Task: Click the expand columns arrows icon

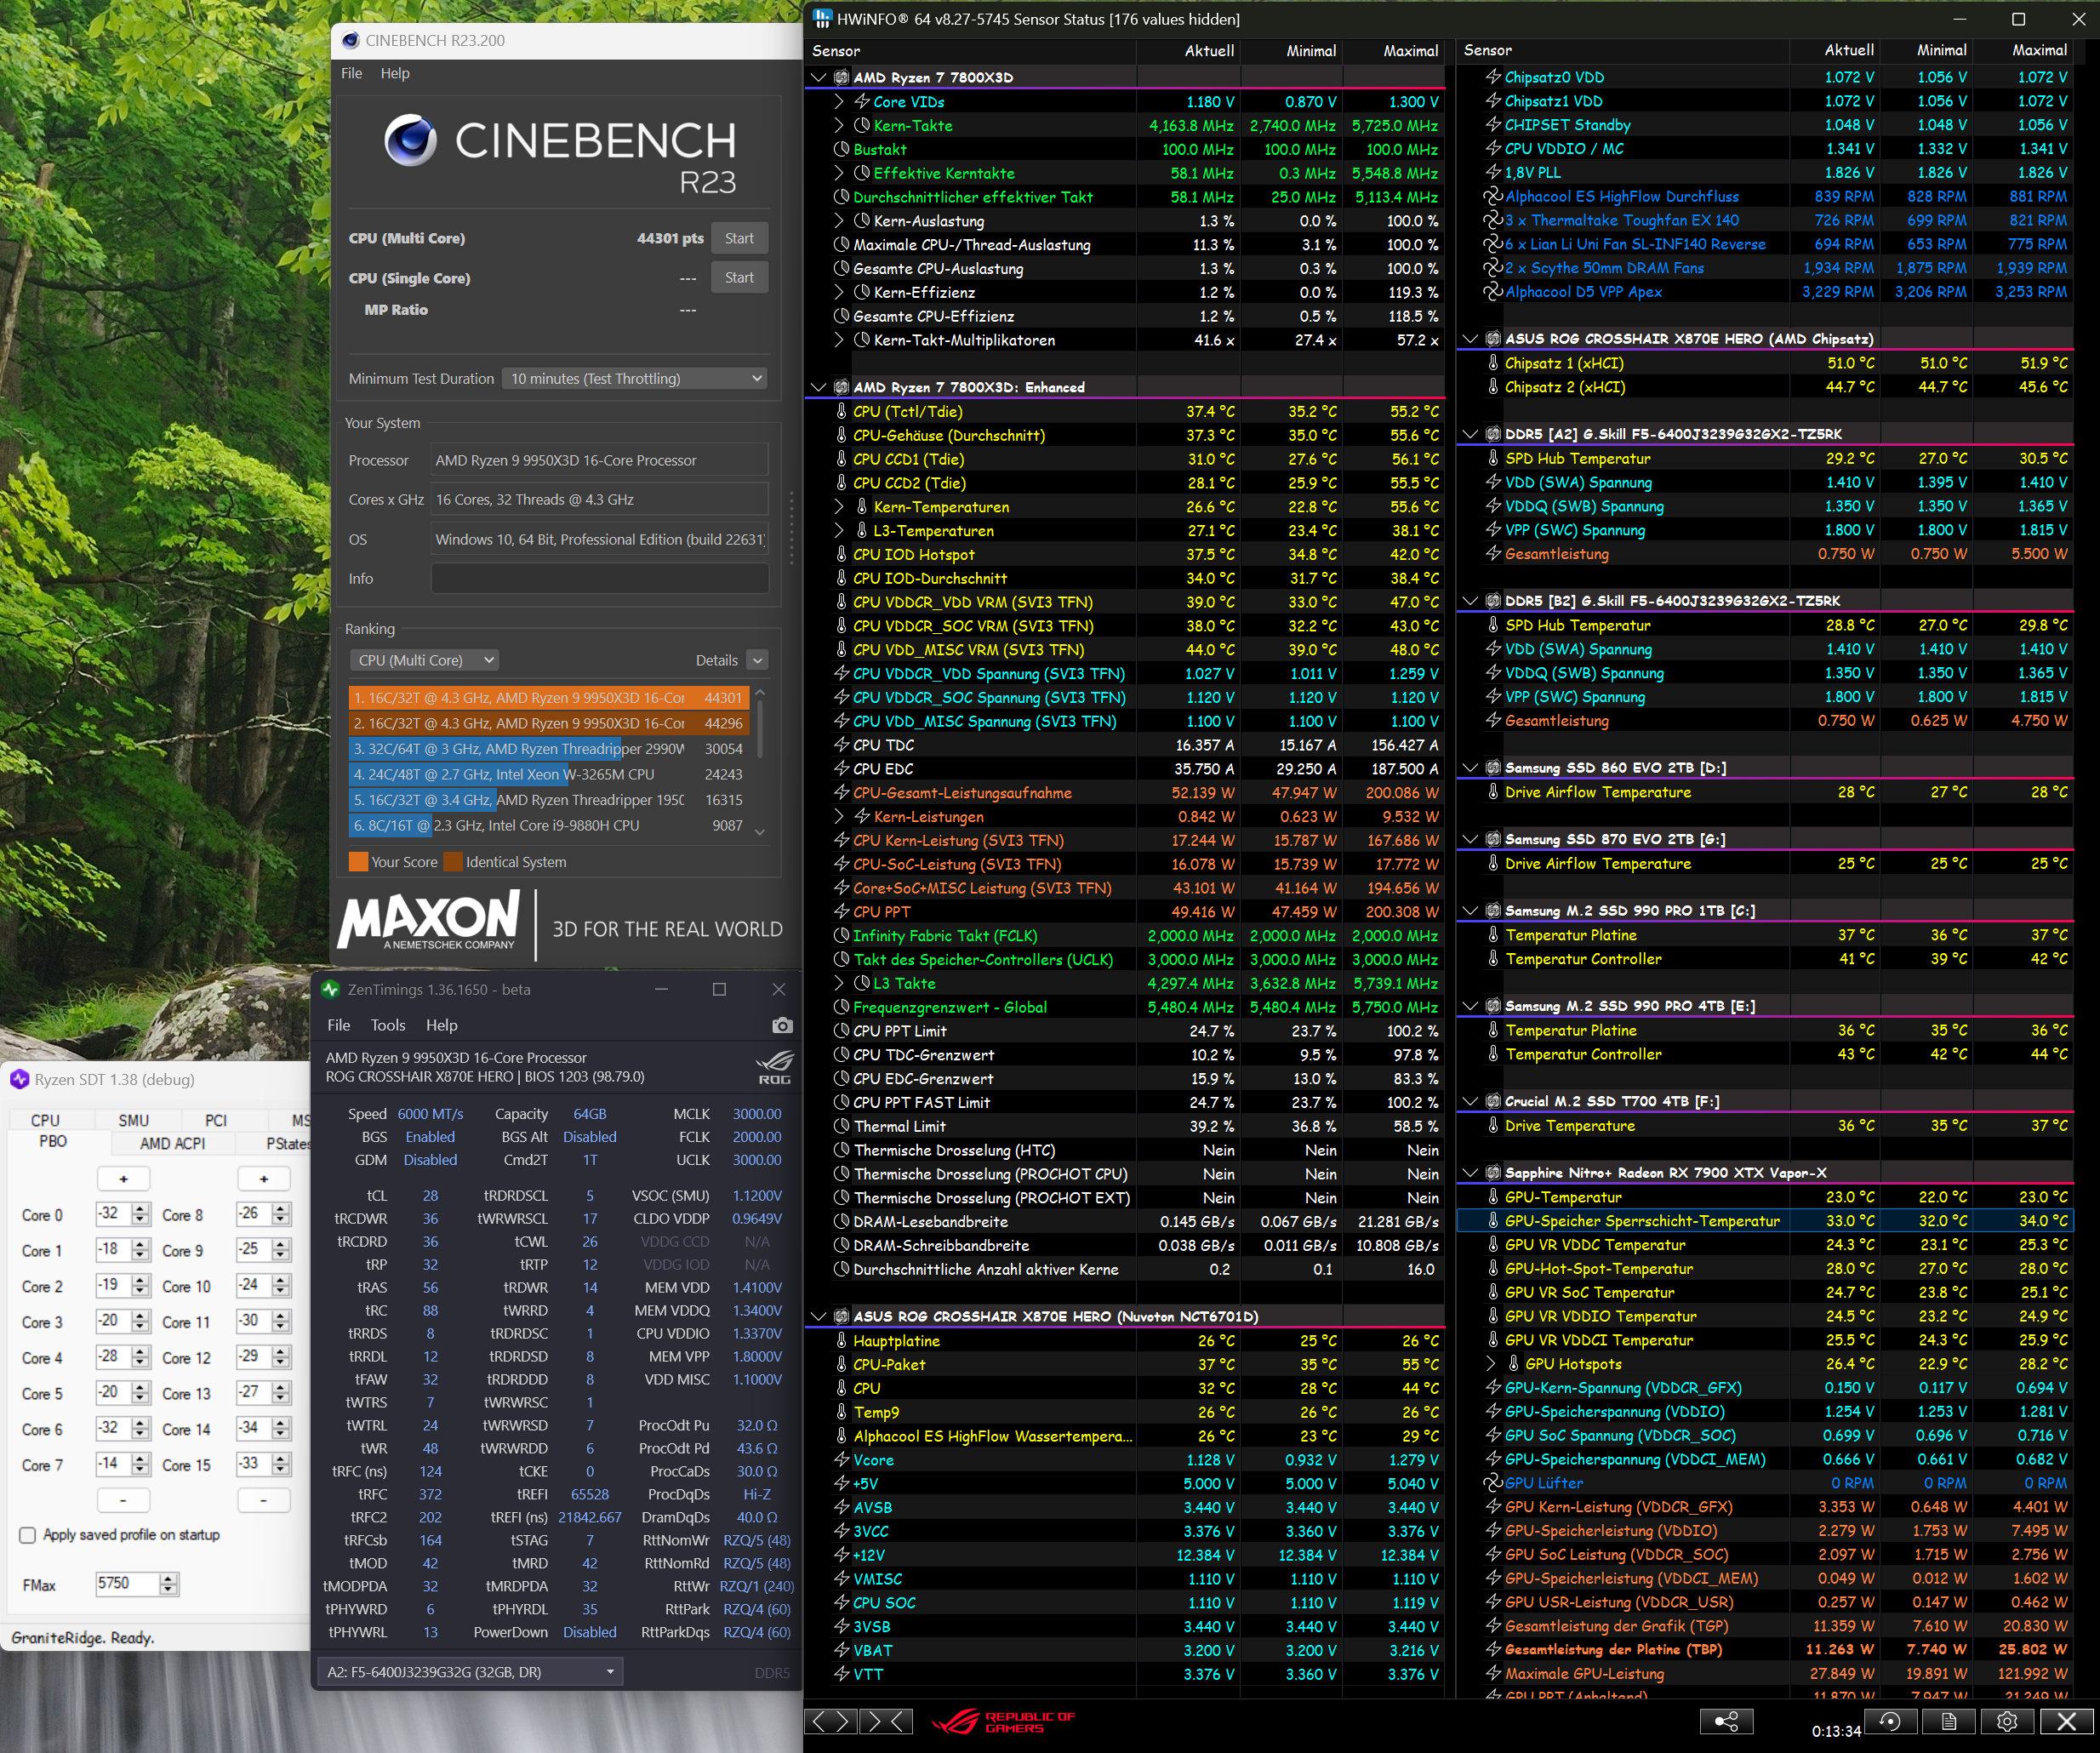Action: point(831,1721)
